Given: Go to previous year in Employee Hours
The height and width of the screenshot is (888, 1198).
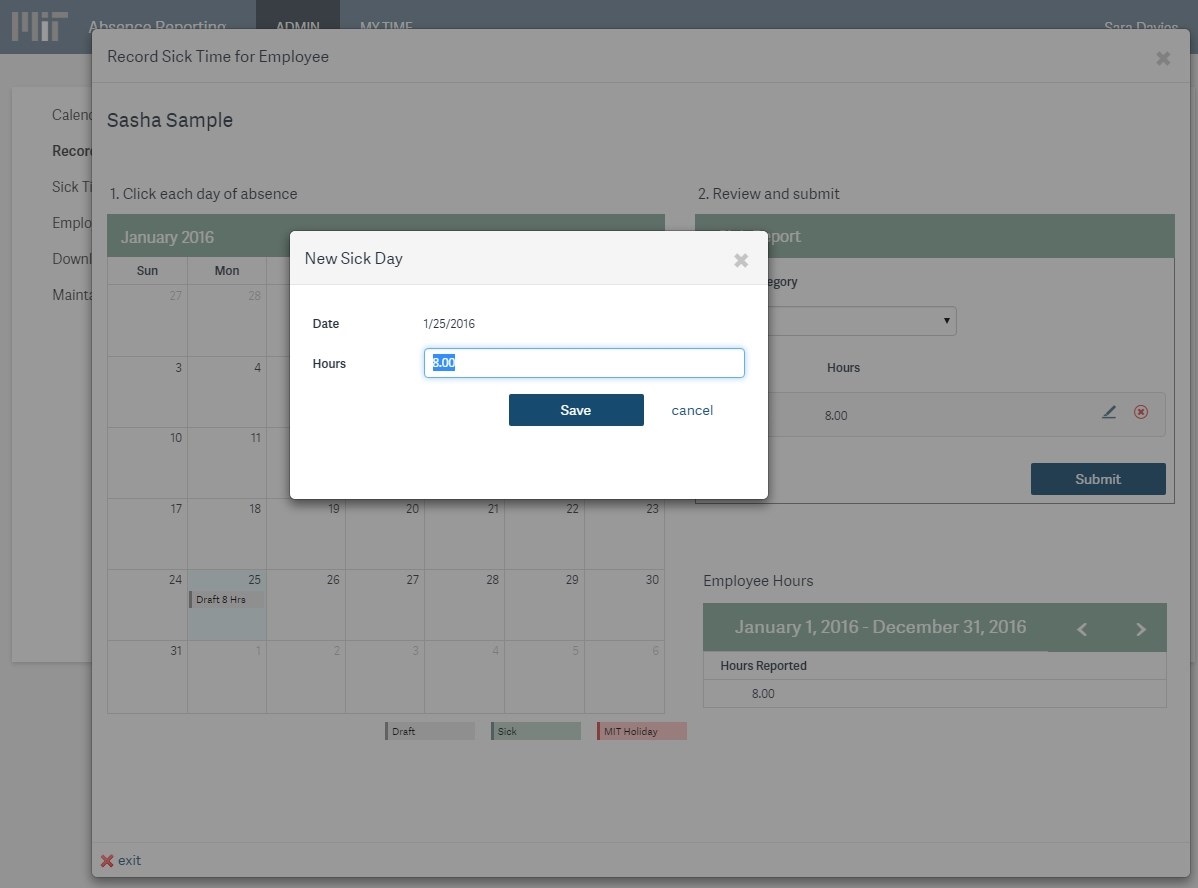Looking at the screenshot, I should coord(1082,629).
